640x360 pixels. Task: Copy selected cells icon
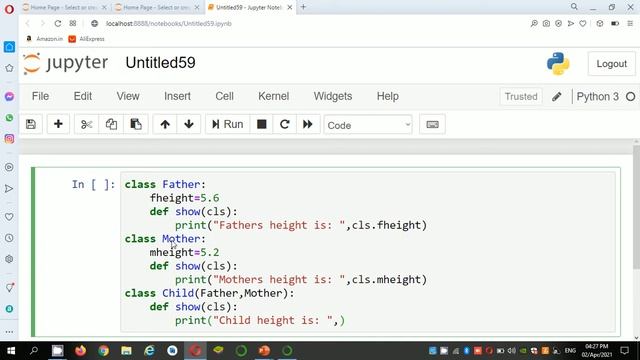111,124
